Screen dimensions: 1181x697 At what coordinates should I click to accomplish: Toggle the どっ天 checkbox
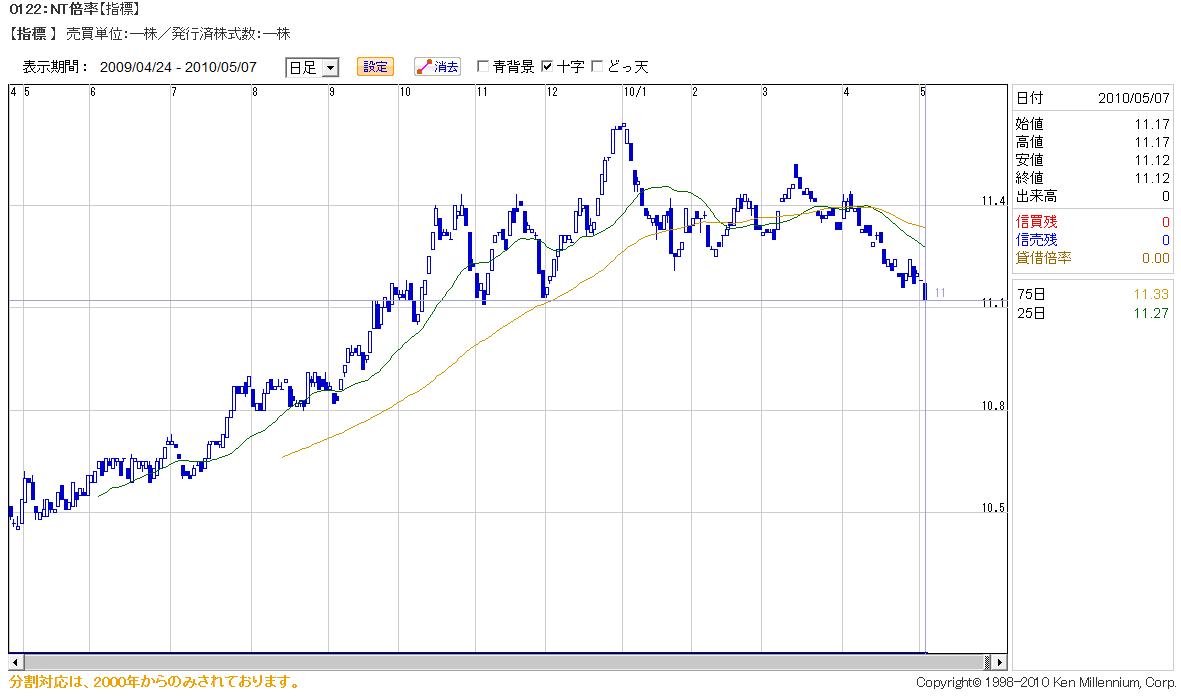tap(598, 67)
